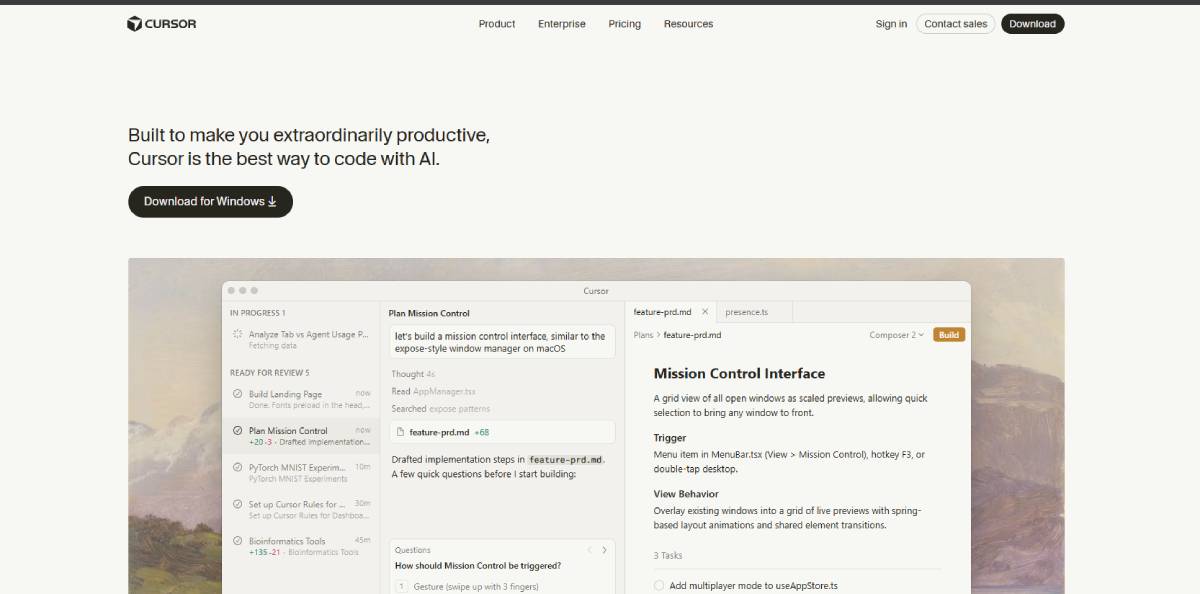Open the Product menu
The width and height of the screenshot is (1200, 594).
coord(497,24)
